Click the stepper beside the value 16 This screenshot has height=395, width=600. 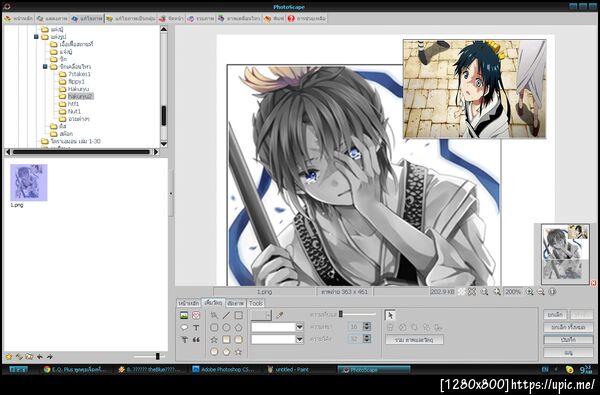coord(367,327)
